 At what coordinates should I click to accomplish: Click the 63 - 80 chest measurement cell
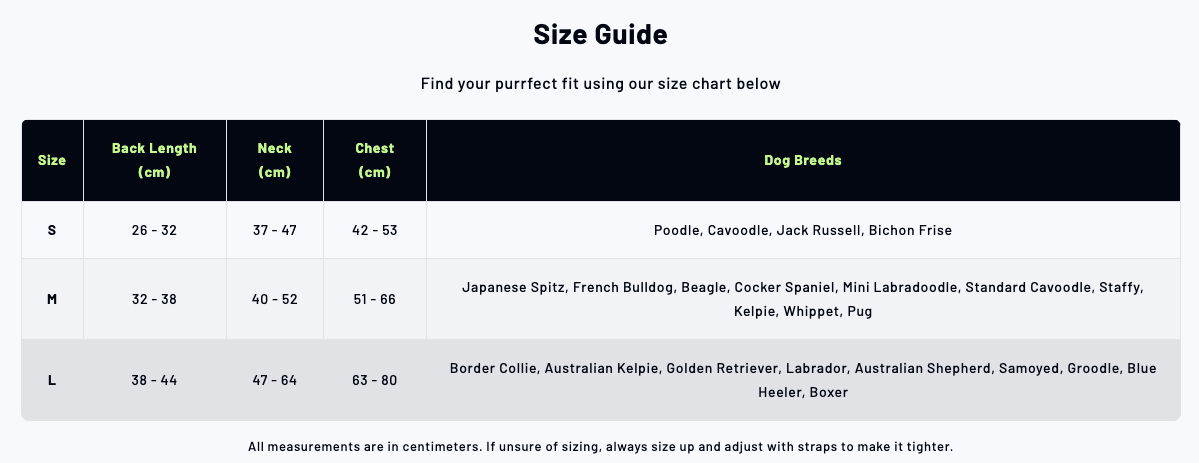(375, 380)
